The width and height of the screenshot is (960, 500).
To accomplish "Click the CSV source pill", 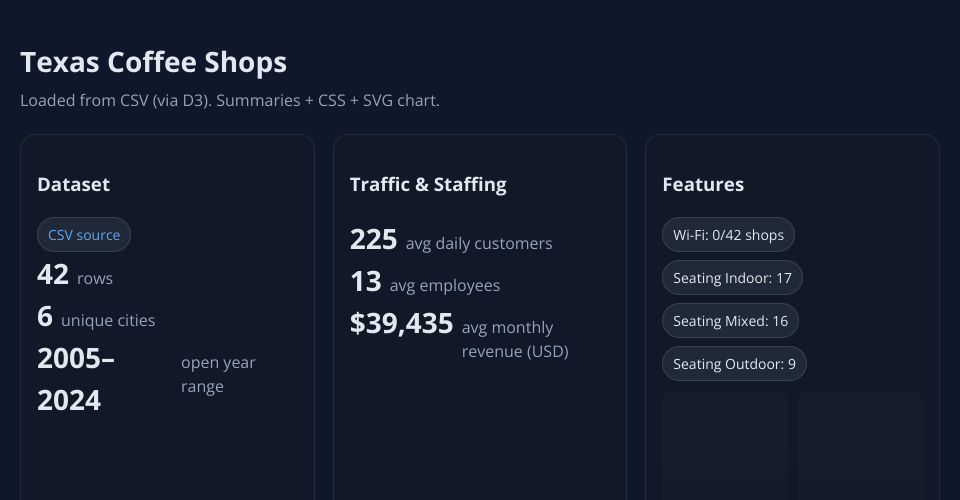I will 84,235.
